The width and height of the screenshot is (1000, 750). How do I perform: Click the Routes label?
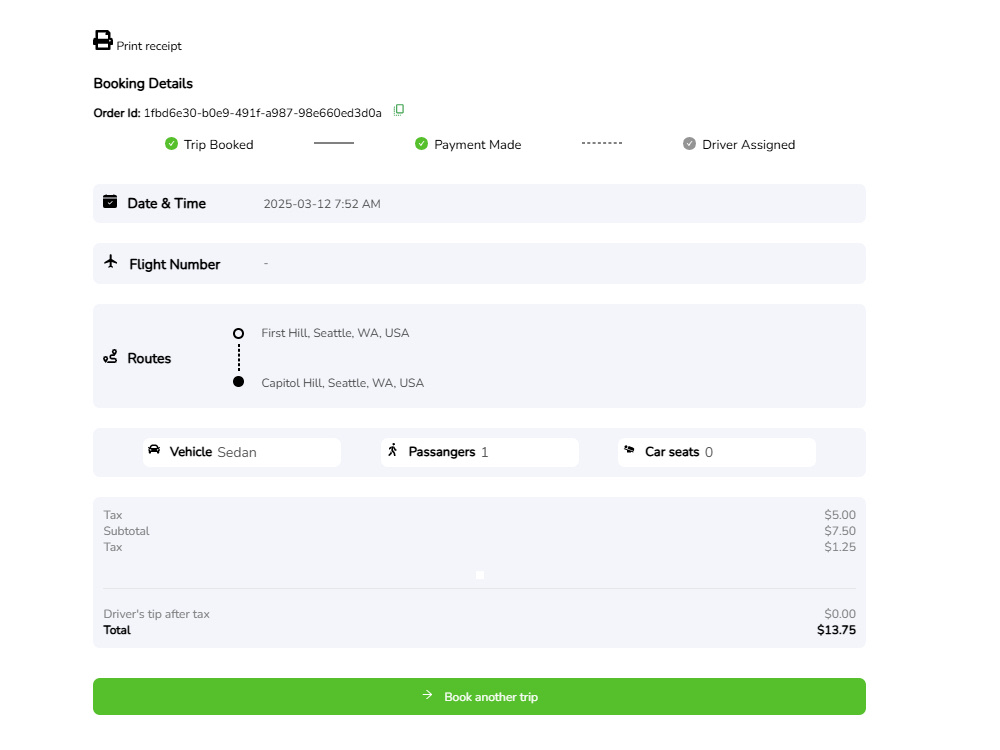pos(149,358)
